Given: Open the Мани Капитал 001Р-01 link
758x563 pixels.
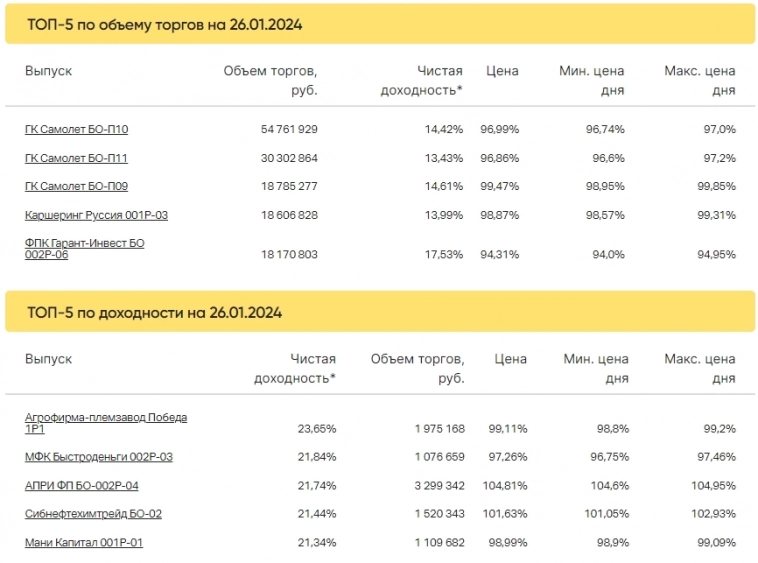Looking at the screenshot, I should pos(84,542).
